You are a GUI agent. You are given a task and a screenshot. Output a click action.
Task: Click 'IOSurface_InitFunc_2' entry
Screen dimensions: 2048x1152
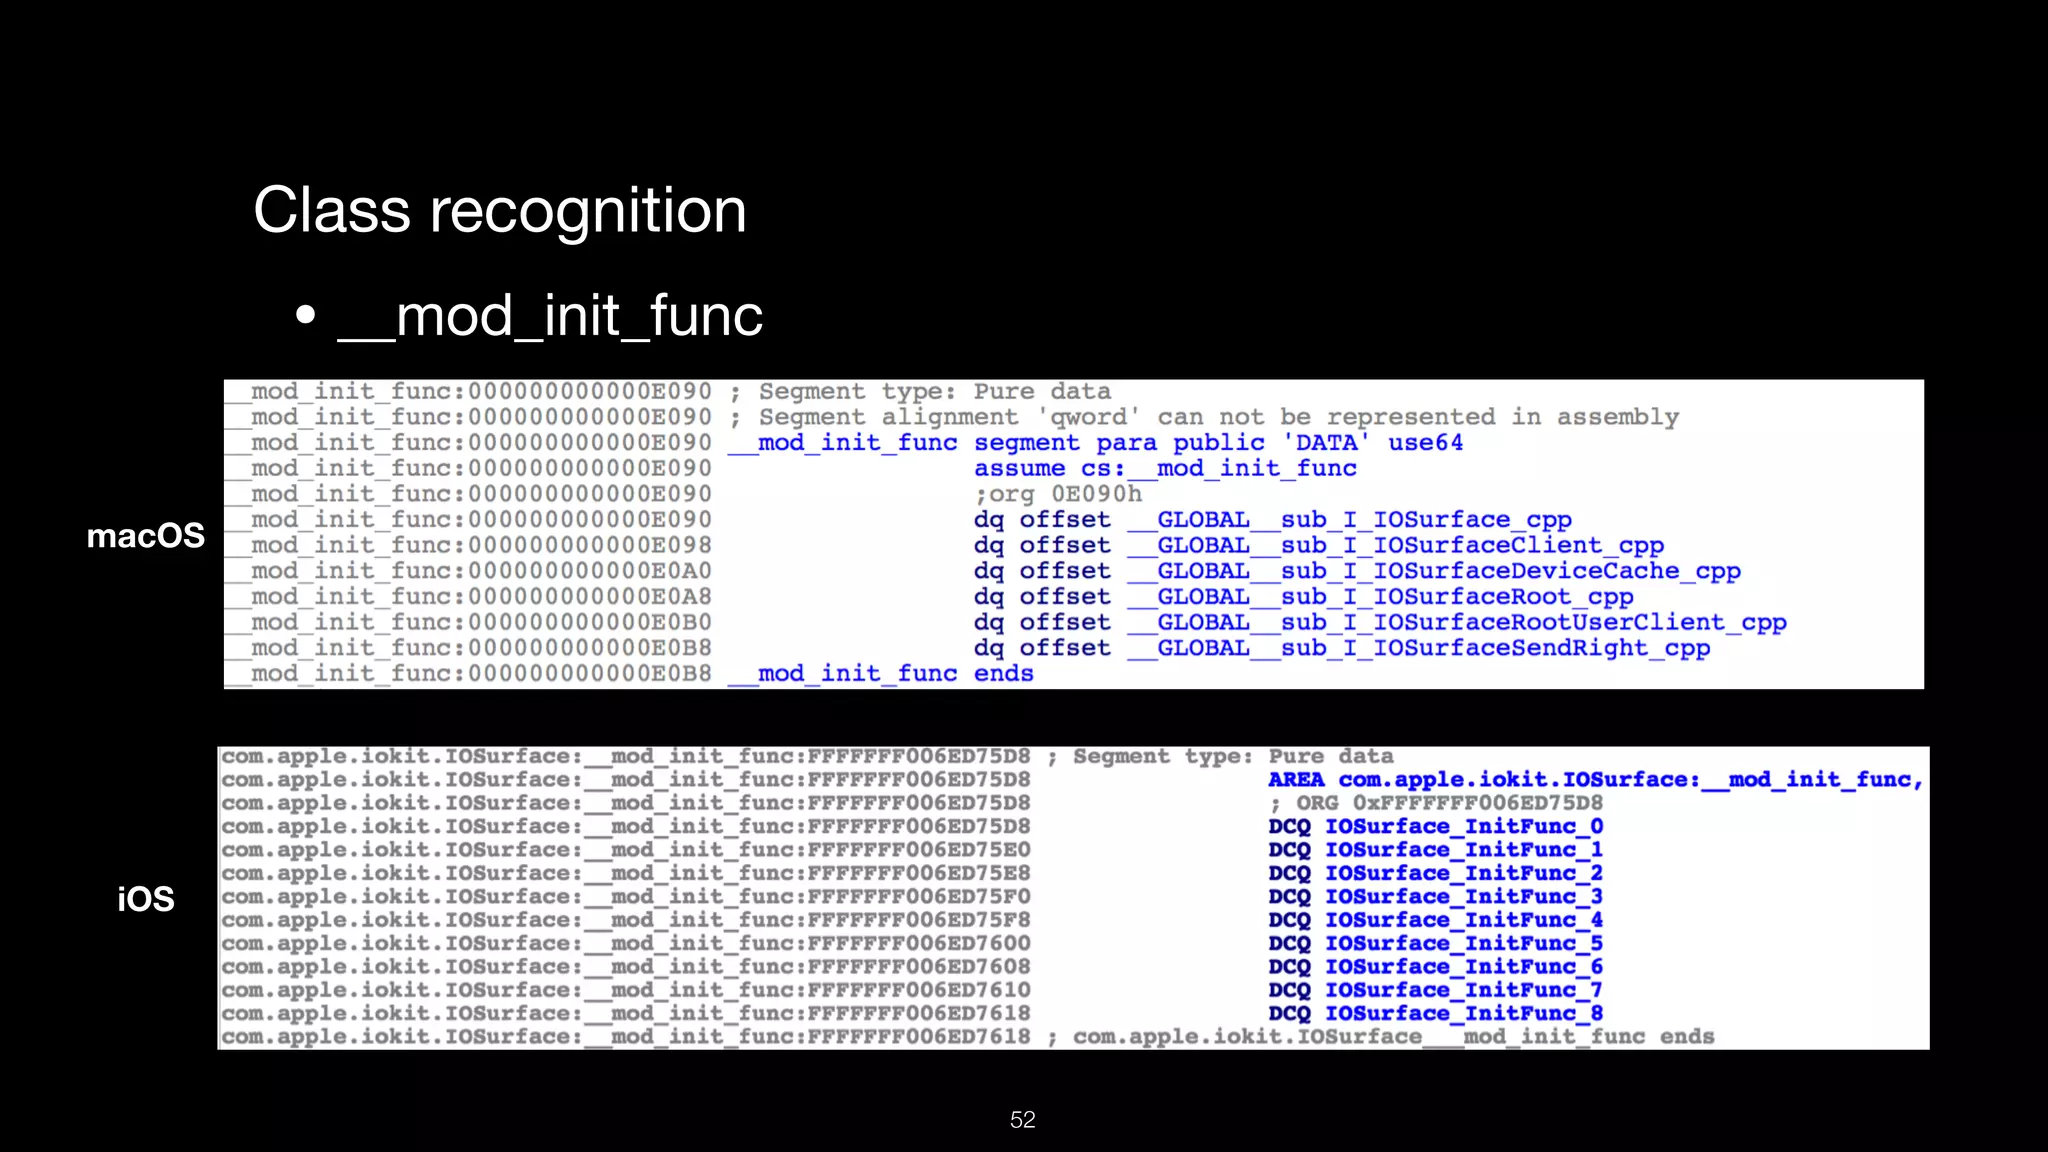coord(1464,873)
